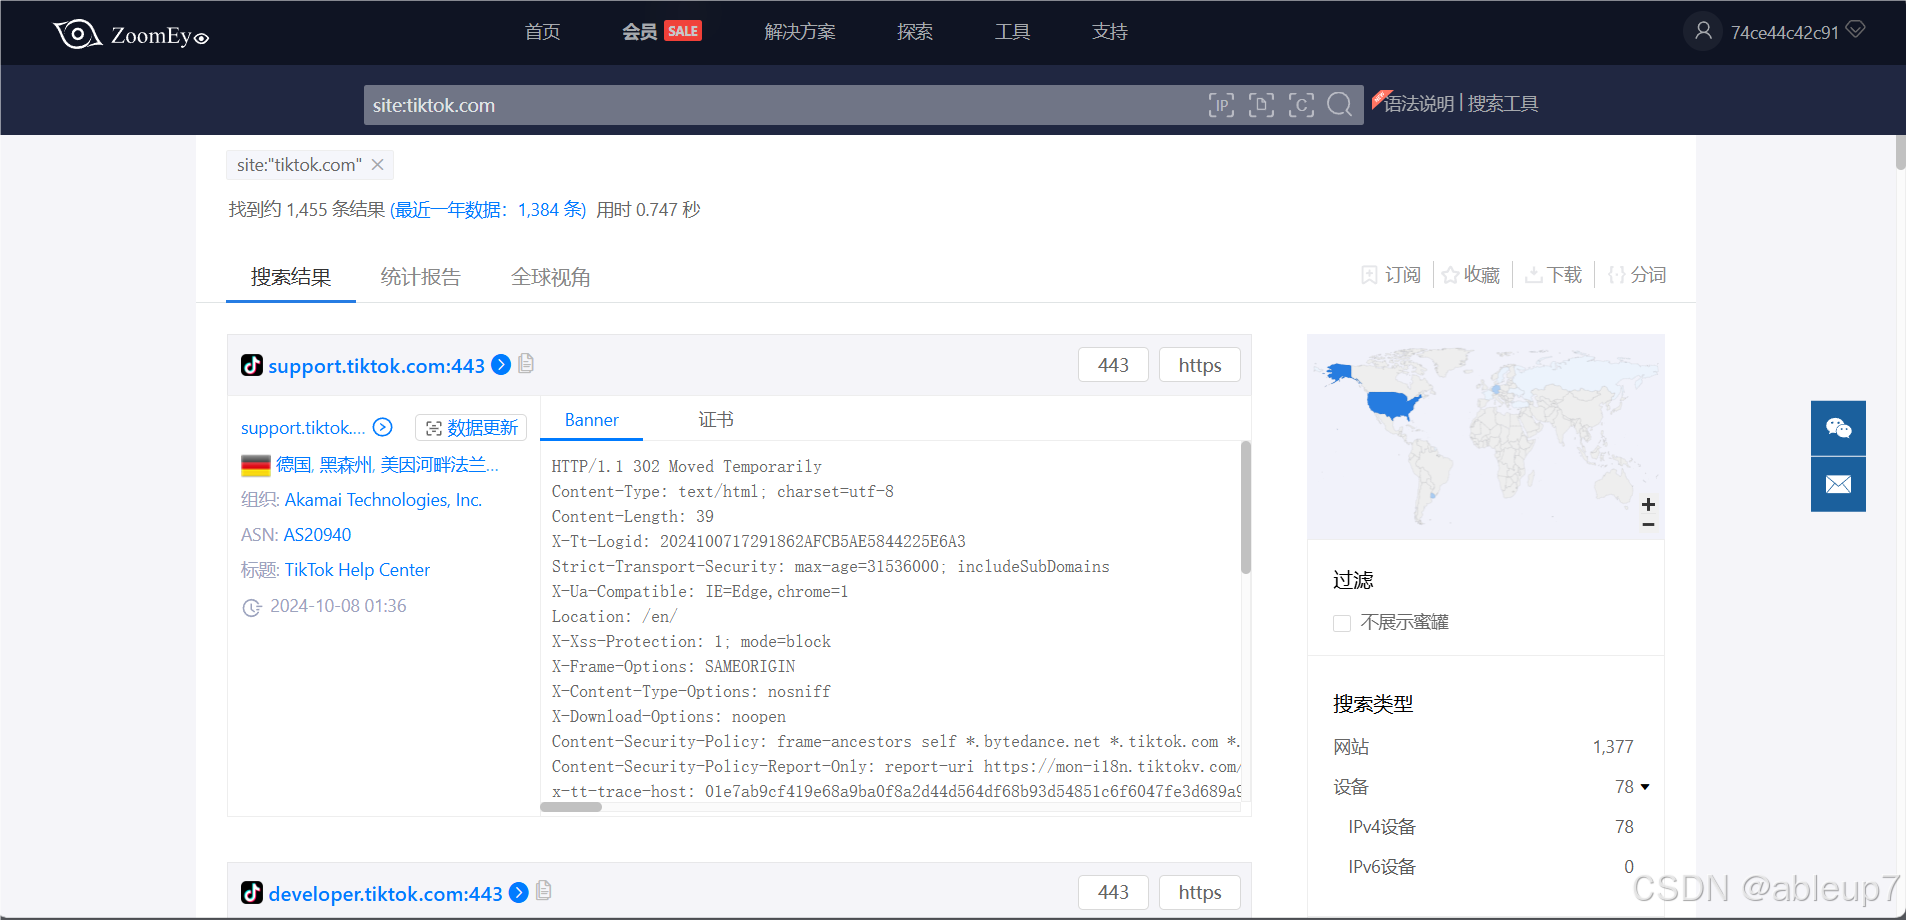1906x920 pixels.
Task: Click the 下载 download icon
Action: 1533,275
